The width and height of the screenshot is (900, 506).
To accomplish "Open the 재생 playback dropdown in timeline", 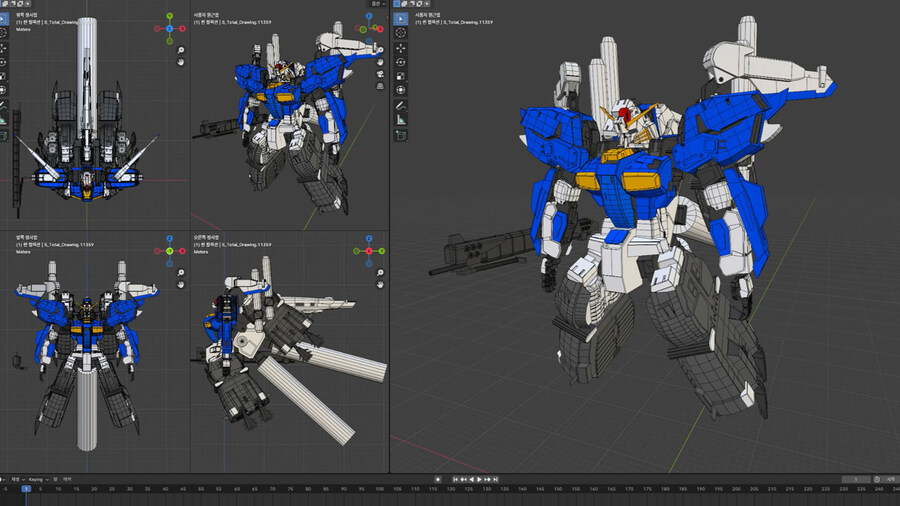I will [17, 479].
